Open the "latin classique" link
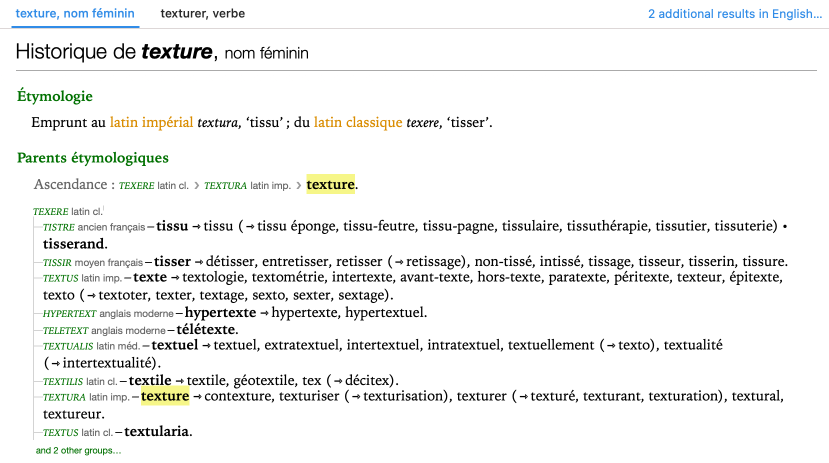The width and height of the screenshot is (829, 463). pos(358,123)
